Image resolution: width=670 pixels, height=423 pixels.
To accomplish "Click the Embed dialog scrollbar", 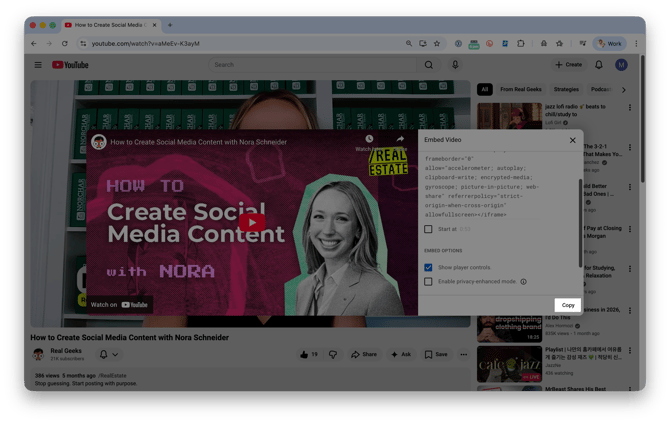I will click(580, 222).
